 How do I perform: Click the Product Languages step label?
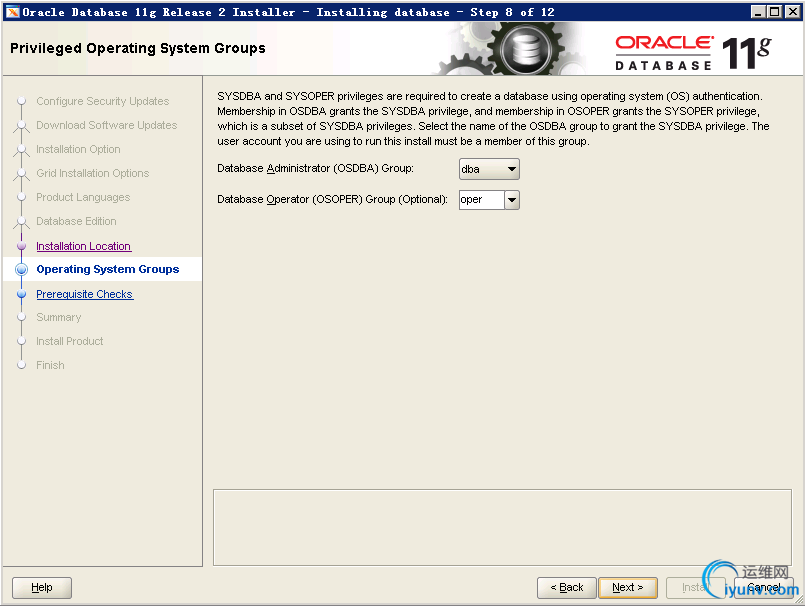click(x=83, y=197)
